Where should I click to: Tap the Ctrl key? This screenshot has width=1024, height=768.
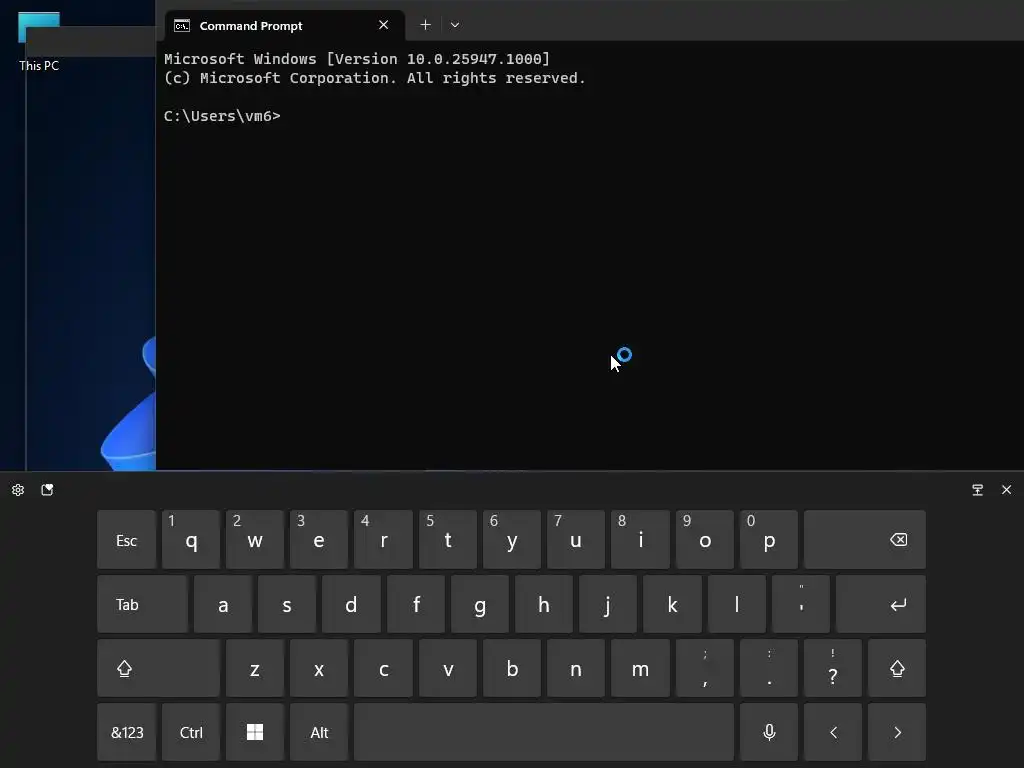(x=191, y=732)
